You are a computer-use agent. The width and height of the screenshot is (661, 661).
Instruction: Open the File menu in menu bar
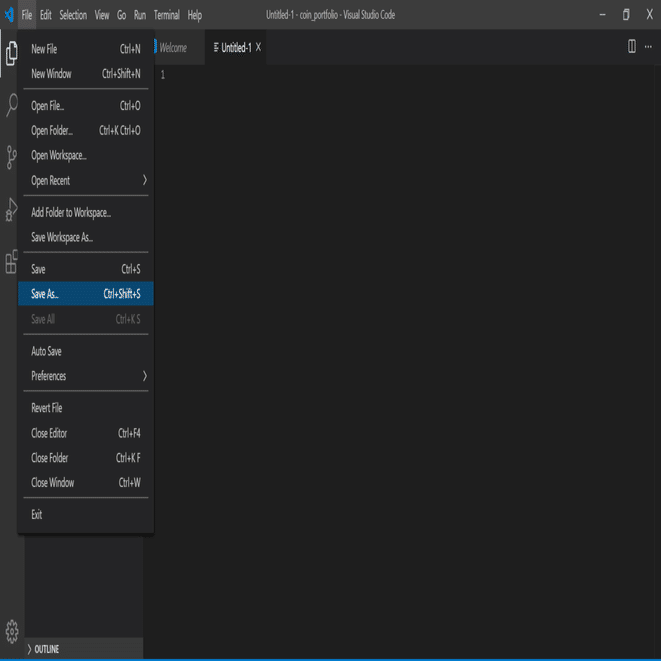(x=27, y=15)
